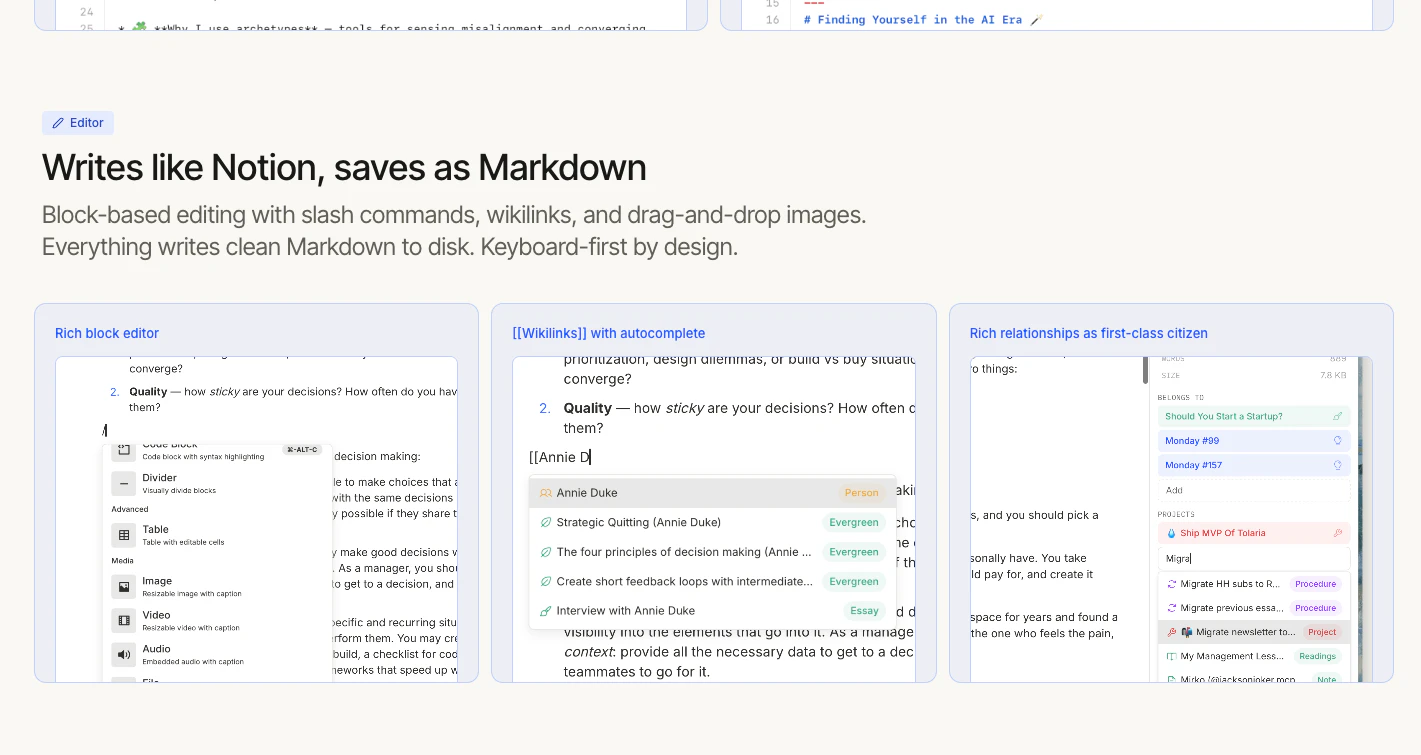Choose the Audio speaker icon
Screen dimensions: 1421x755
(123, 655)
